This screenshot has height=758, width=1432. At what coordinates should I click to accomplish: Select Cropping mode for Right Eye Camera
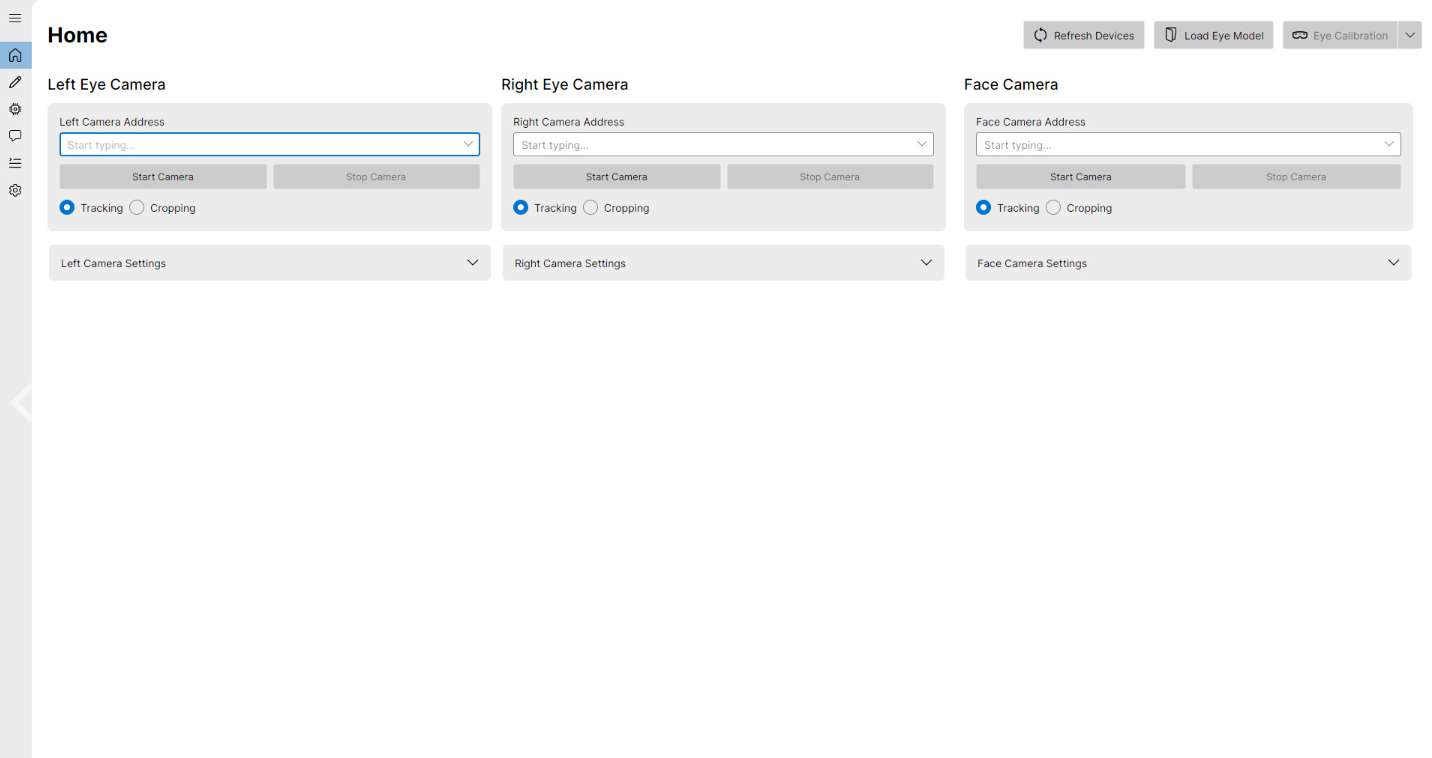pyautogui.click(x=591, y=208)
